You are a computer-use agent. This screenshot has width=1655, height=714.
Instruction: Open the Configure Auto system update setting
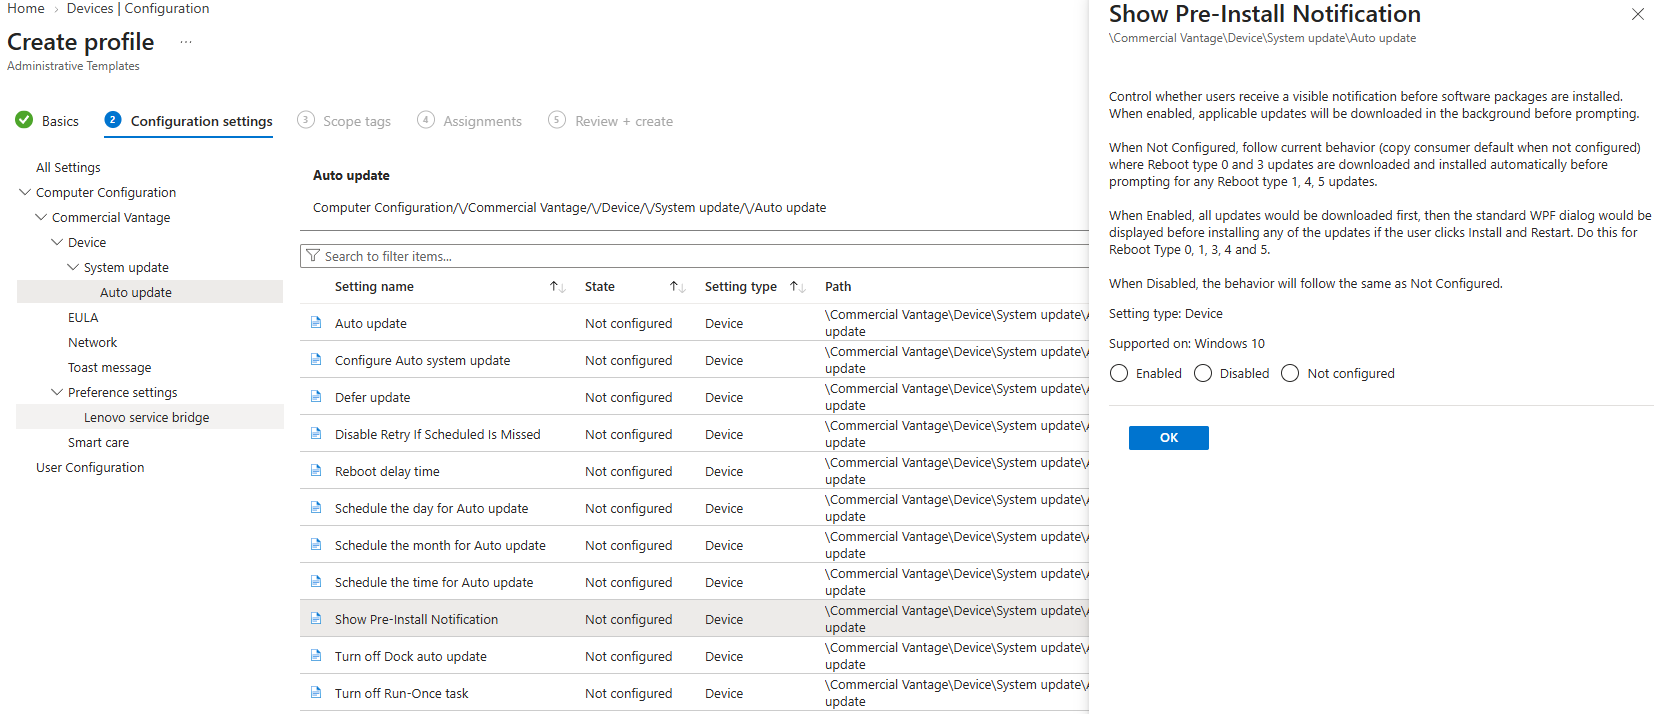pos(422,360)
